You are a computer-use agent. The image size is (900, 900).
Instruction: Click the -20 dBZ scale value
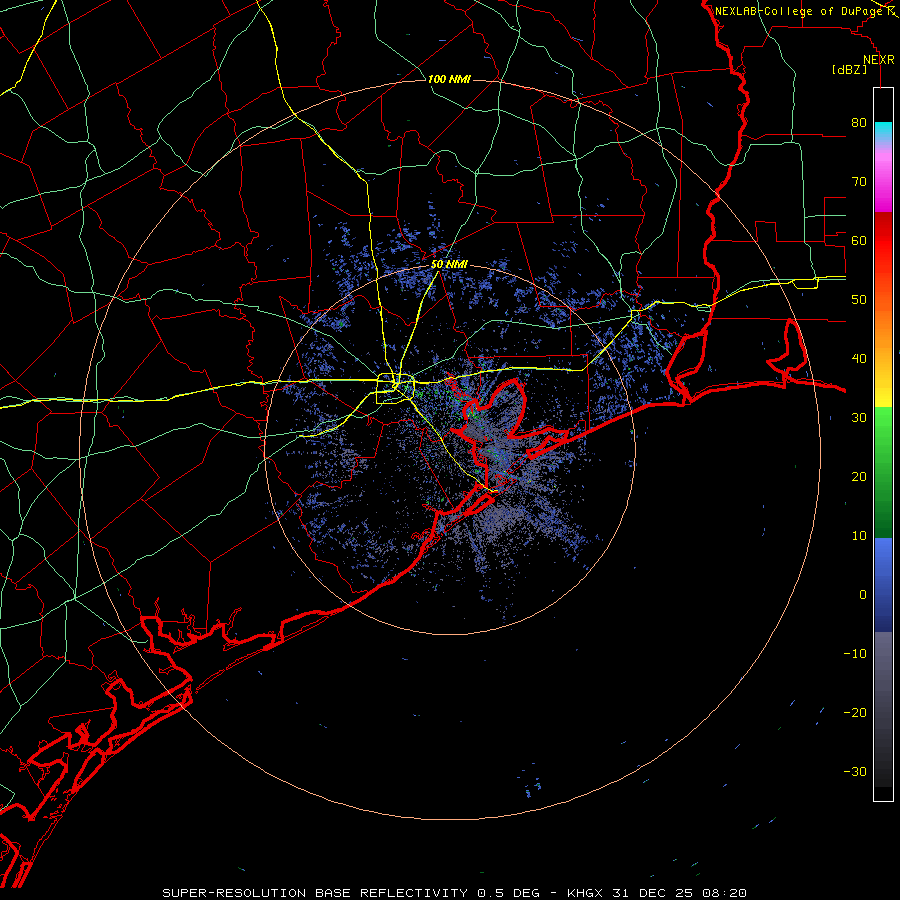click(x=855, y=712)
